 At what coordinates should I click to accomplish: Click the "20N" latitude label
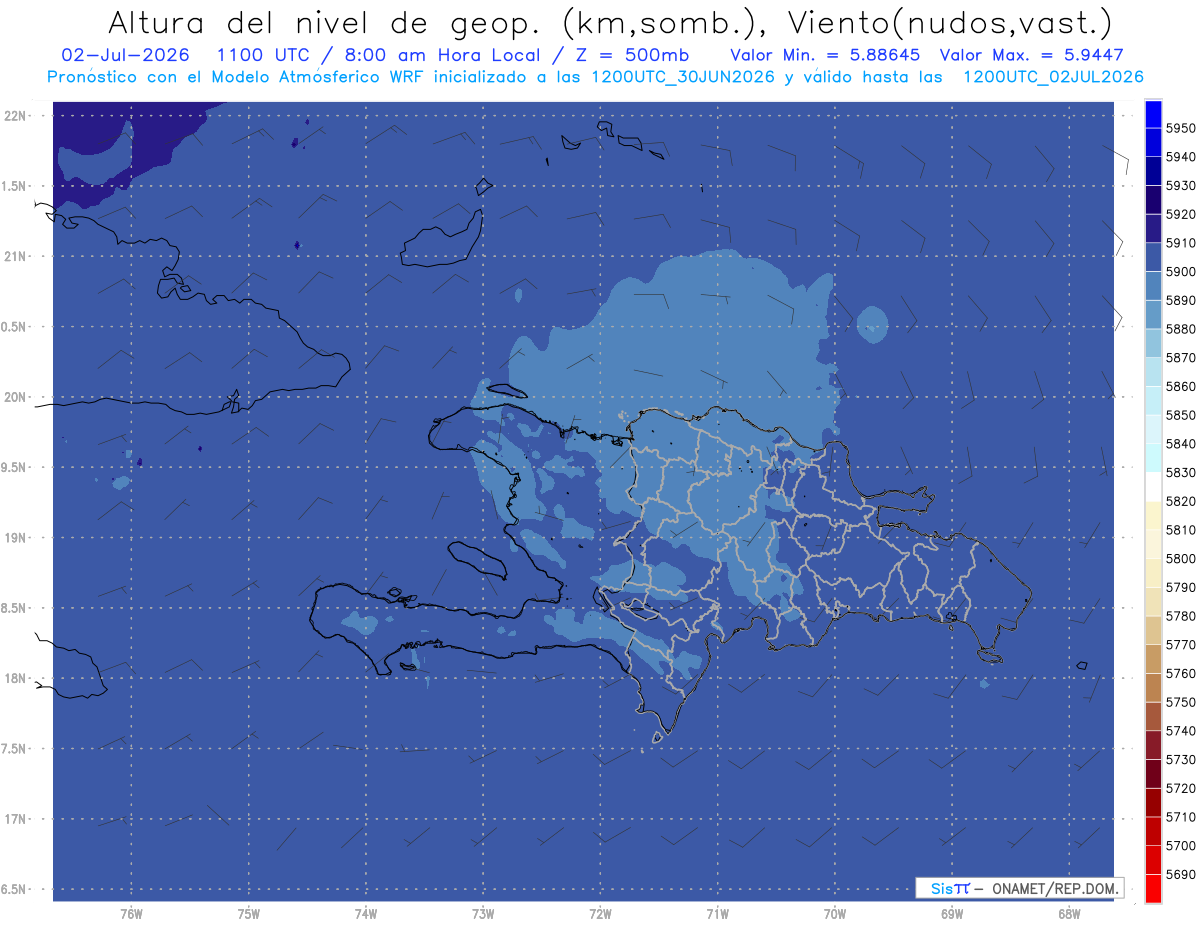(15, 397)
